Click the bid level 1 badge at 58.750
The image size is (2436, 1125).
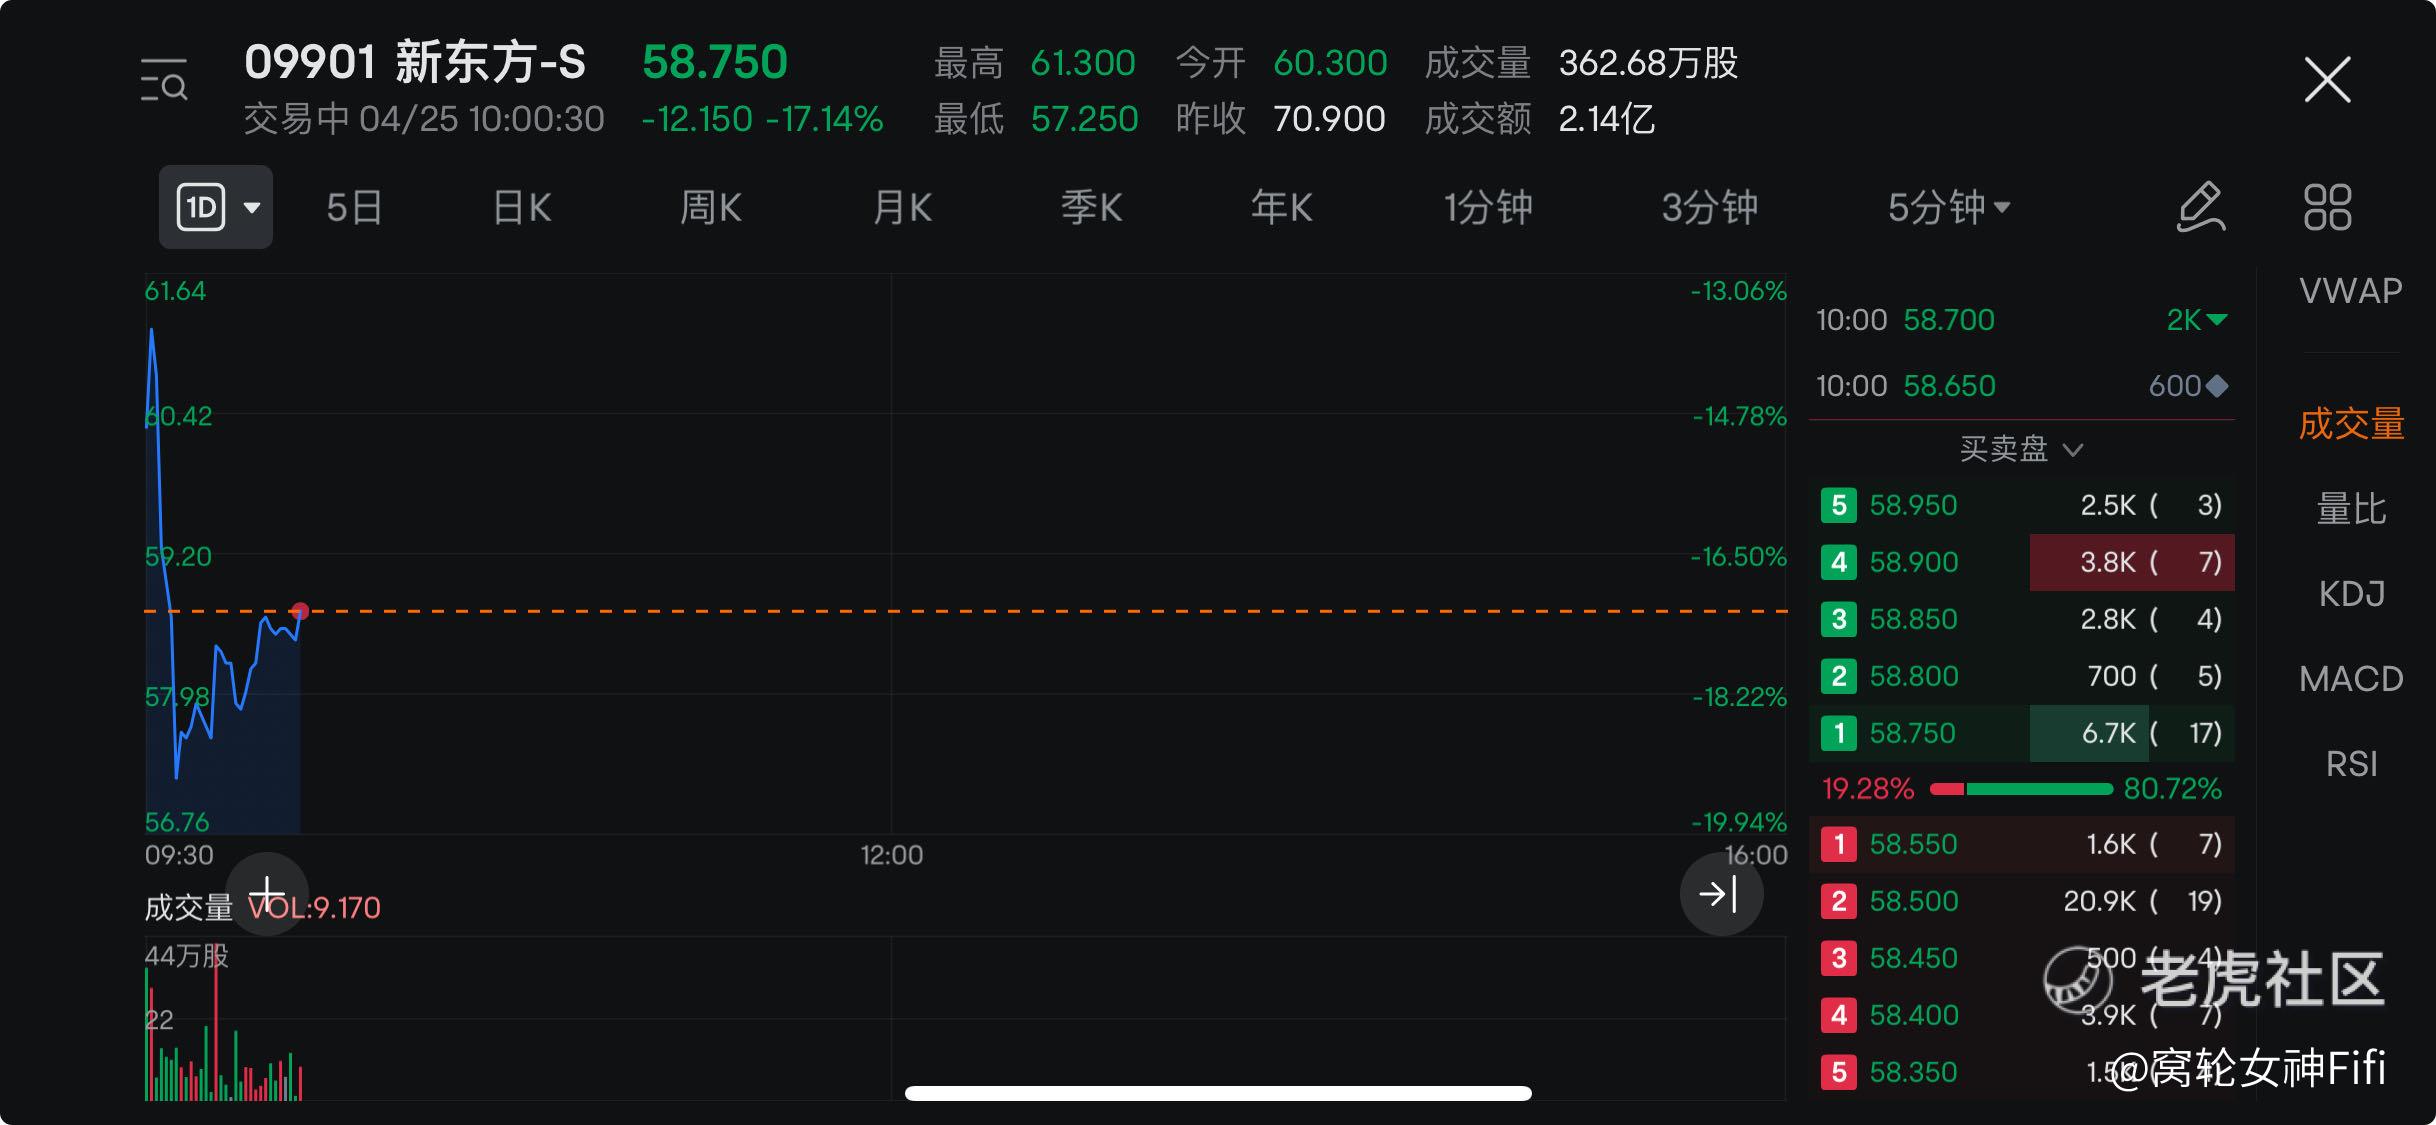tap(1838, 733)
